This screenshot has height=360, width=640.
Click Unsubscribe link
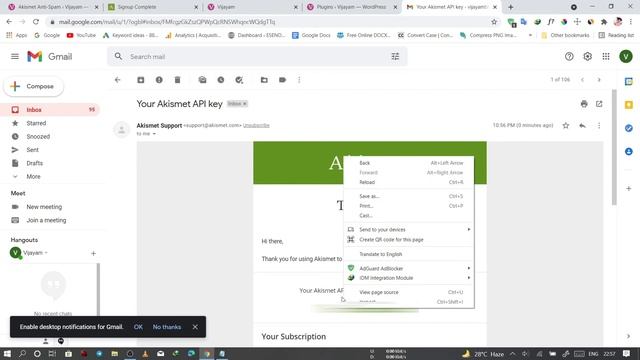[256, 126]
